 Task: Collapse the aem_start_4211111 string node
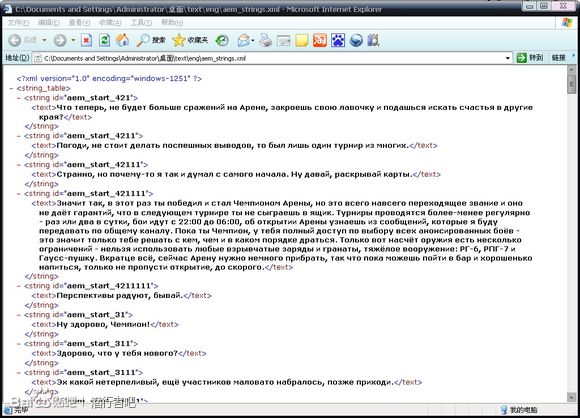[18, 286]
